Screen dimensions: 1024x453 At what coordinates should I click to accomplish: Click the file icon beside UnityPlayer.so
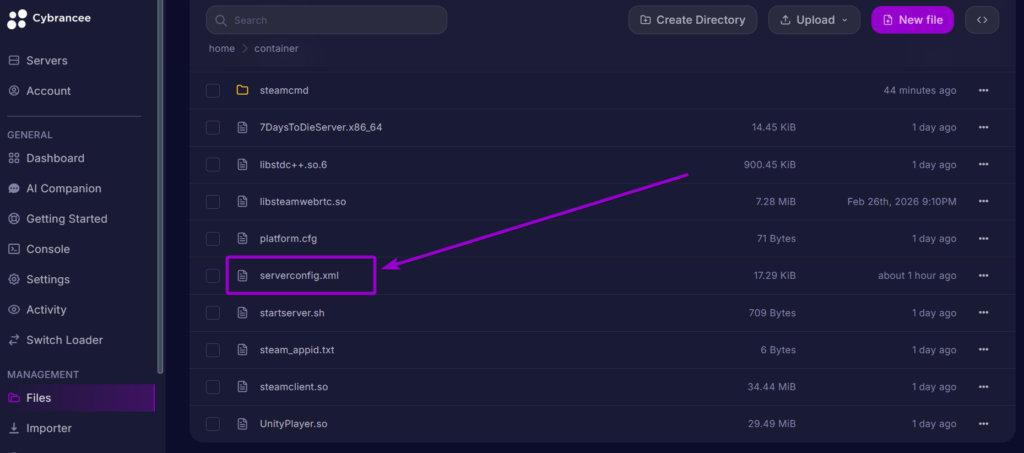tap(242, 424)
